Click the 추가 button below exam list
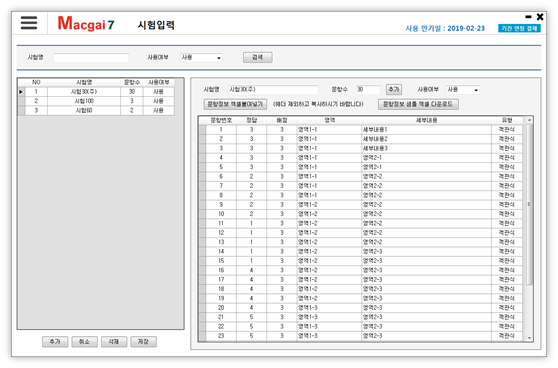 point(55,342)
